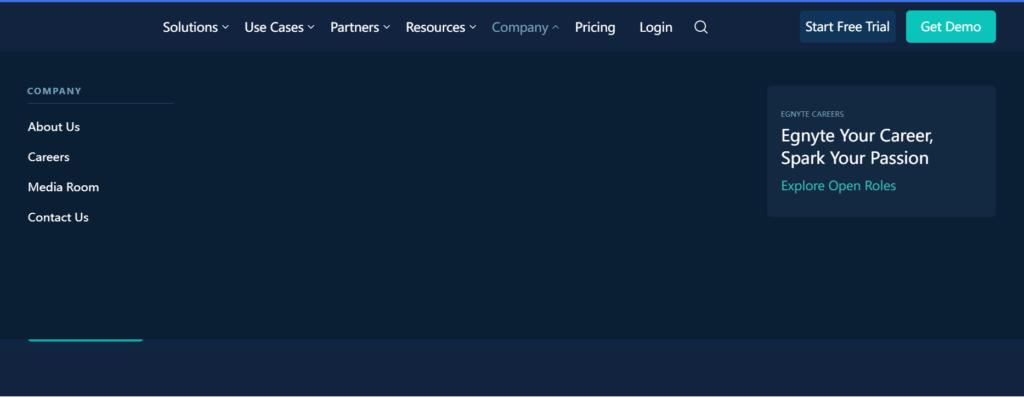The height and width of the screenshot is (398, 1024).
Task: Click the Get Demo button
Action: pos(950,27)
